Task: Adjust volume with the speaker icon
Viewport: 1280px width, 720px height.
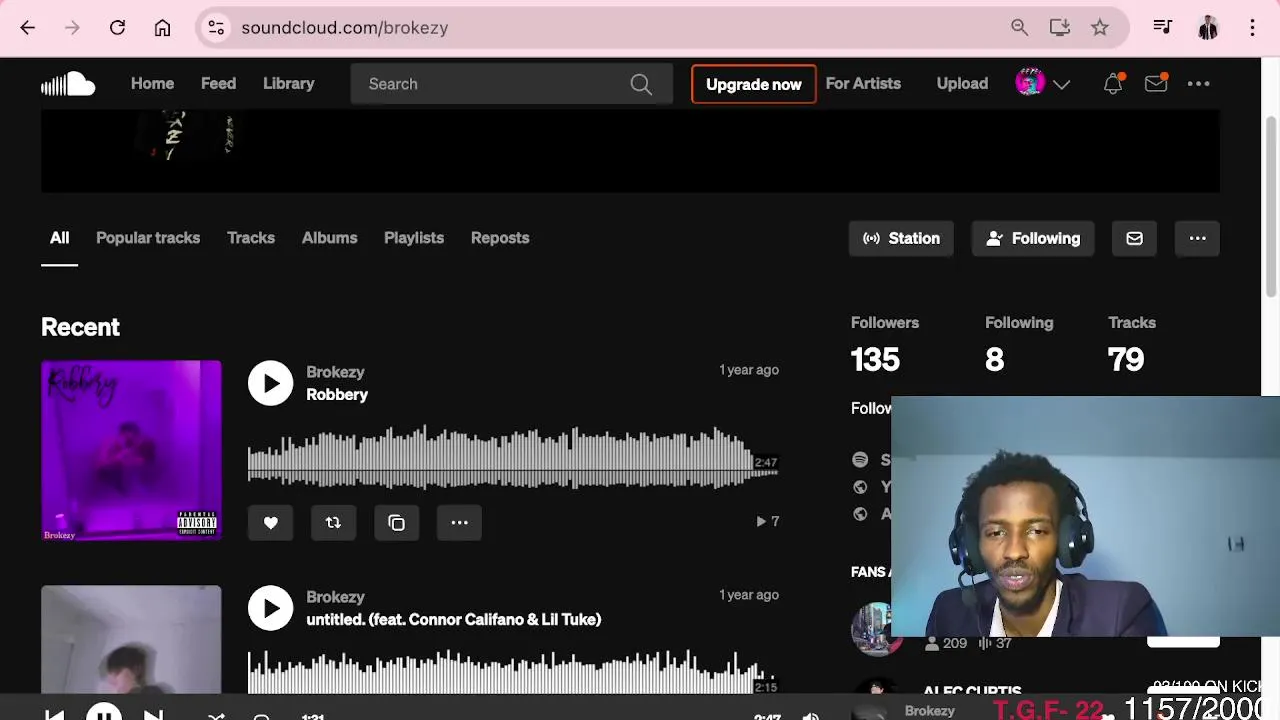Action: coord(811,715)
